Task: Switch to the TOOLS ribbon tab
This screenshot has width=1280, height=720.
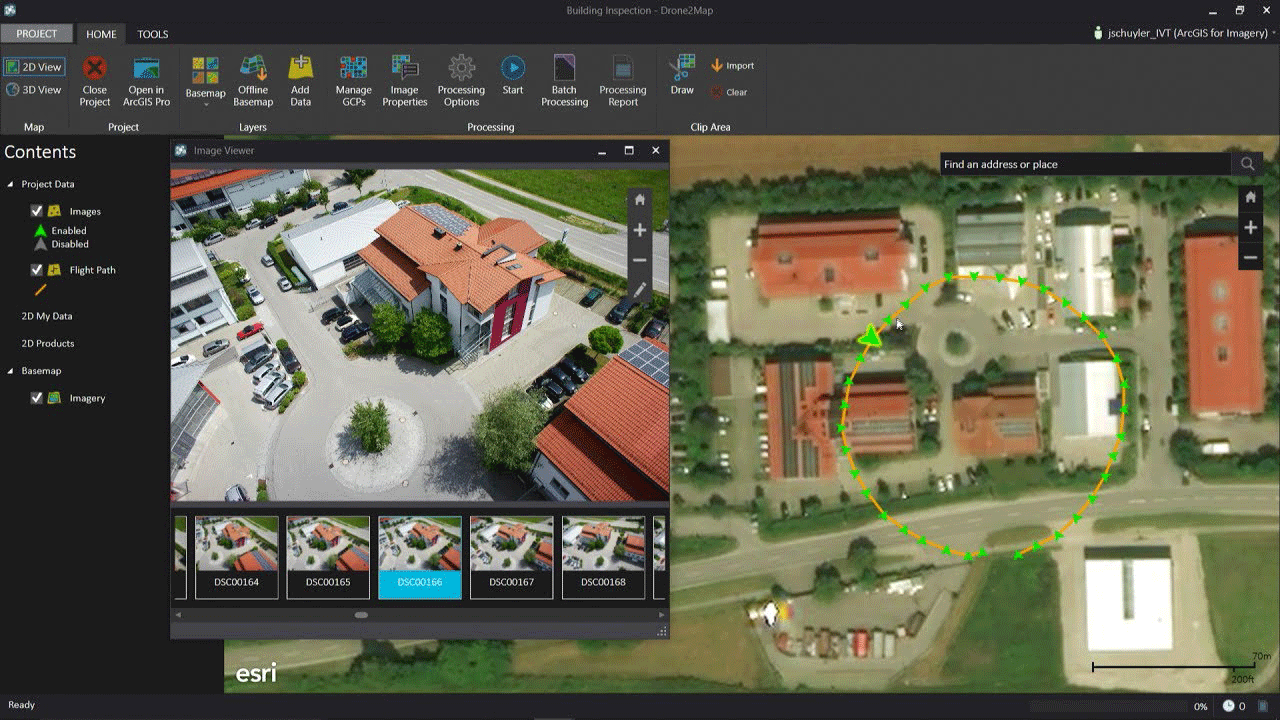Action: [152, 33]
